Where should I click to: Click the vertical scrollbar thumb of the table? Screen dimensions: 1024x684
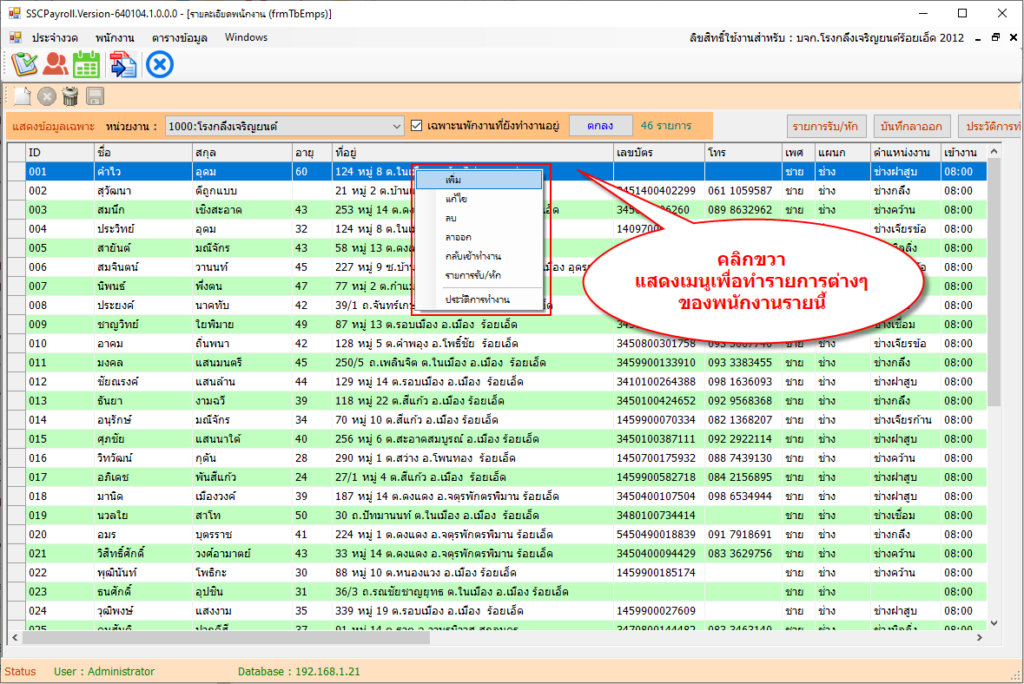994,282
